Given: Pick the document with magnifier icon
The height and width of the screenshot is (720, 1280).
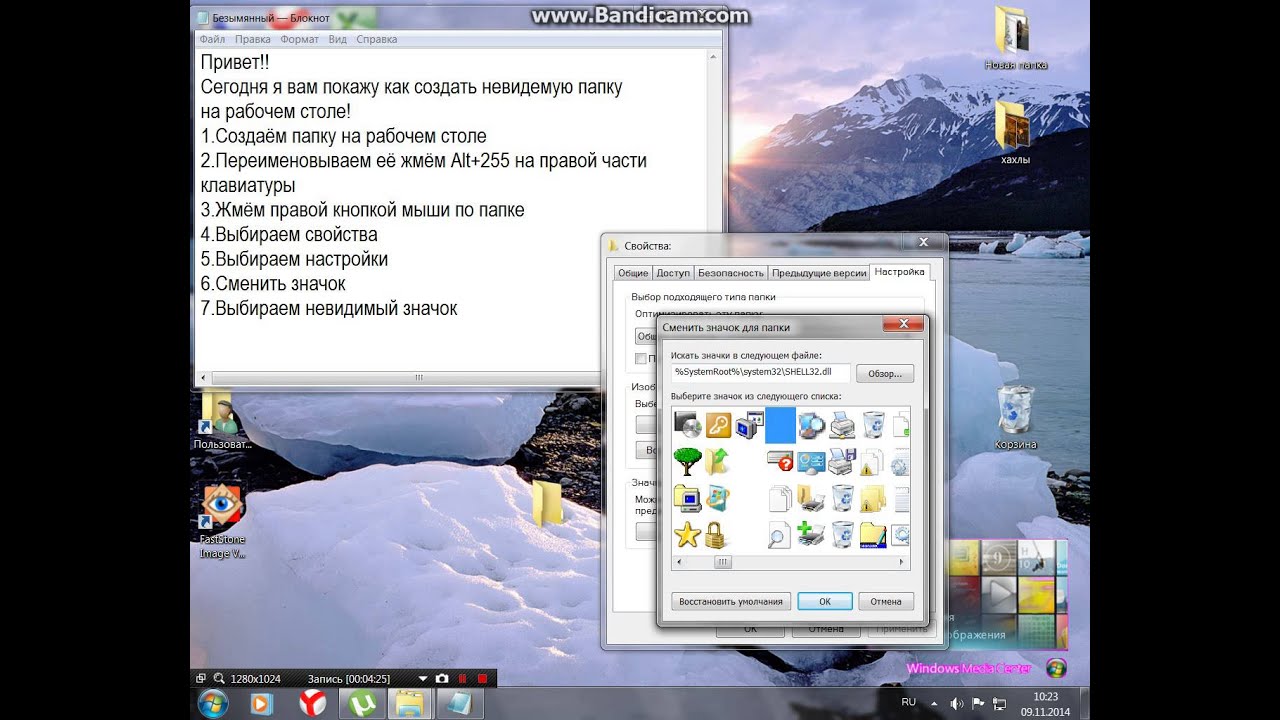Looking at the screenshot, I should pos(780,534).
